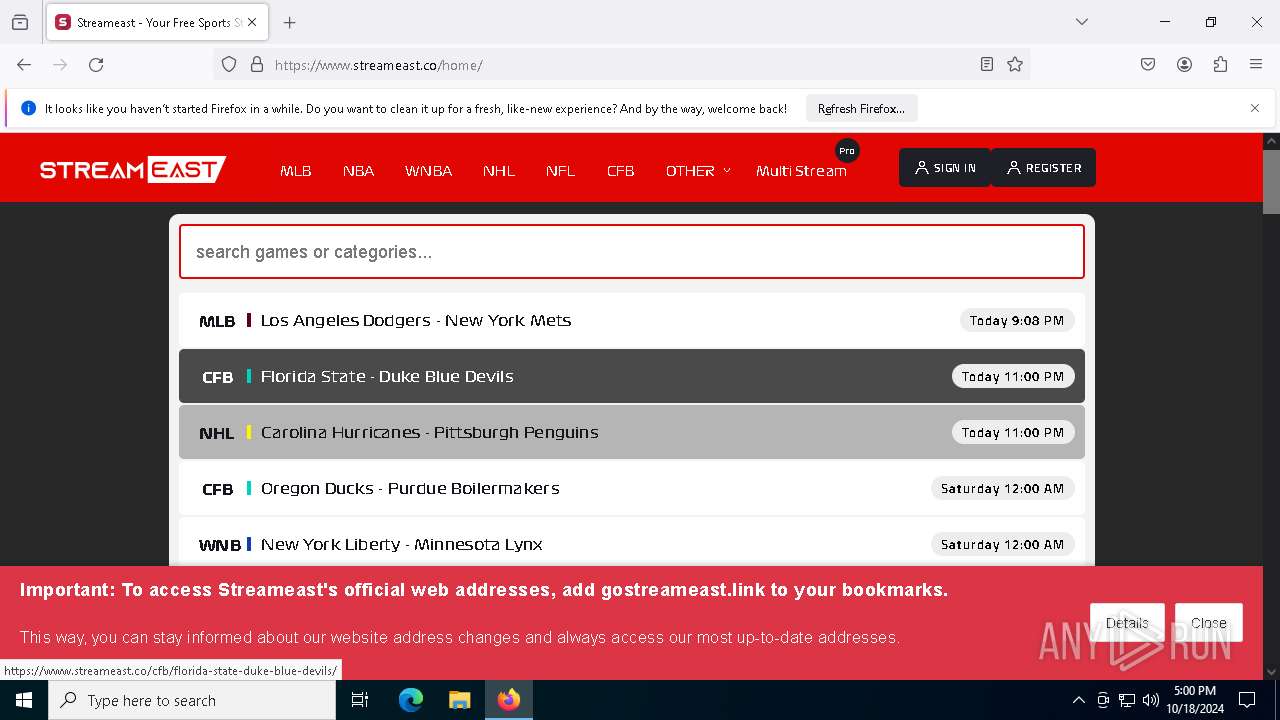Expand the OTHER dropdown menu
Image resolution: width=1280 pixels, height=720 pixels.
pos(698,171)
